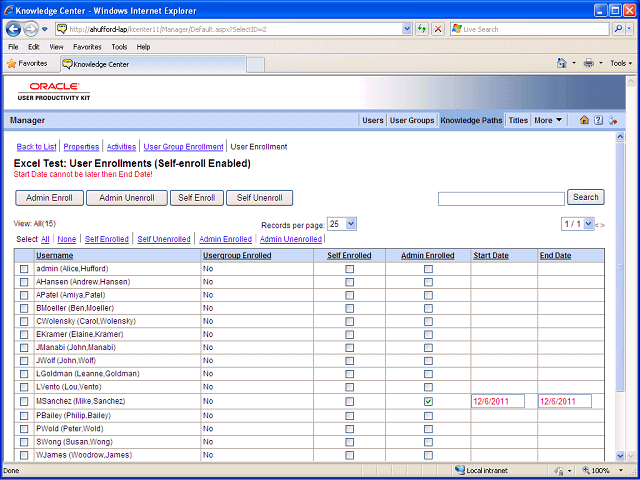Open the Manager help question mark icon
The image size is (640, 480).
pos(598,120)
